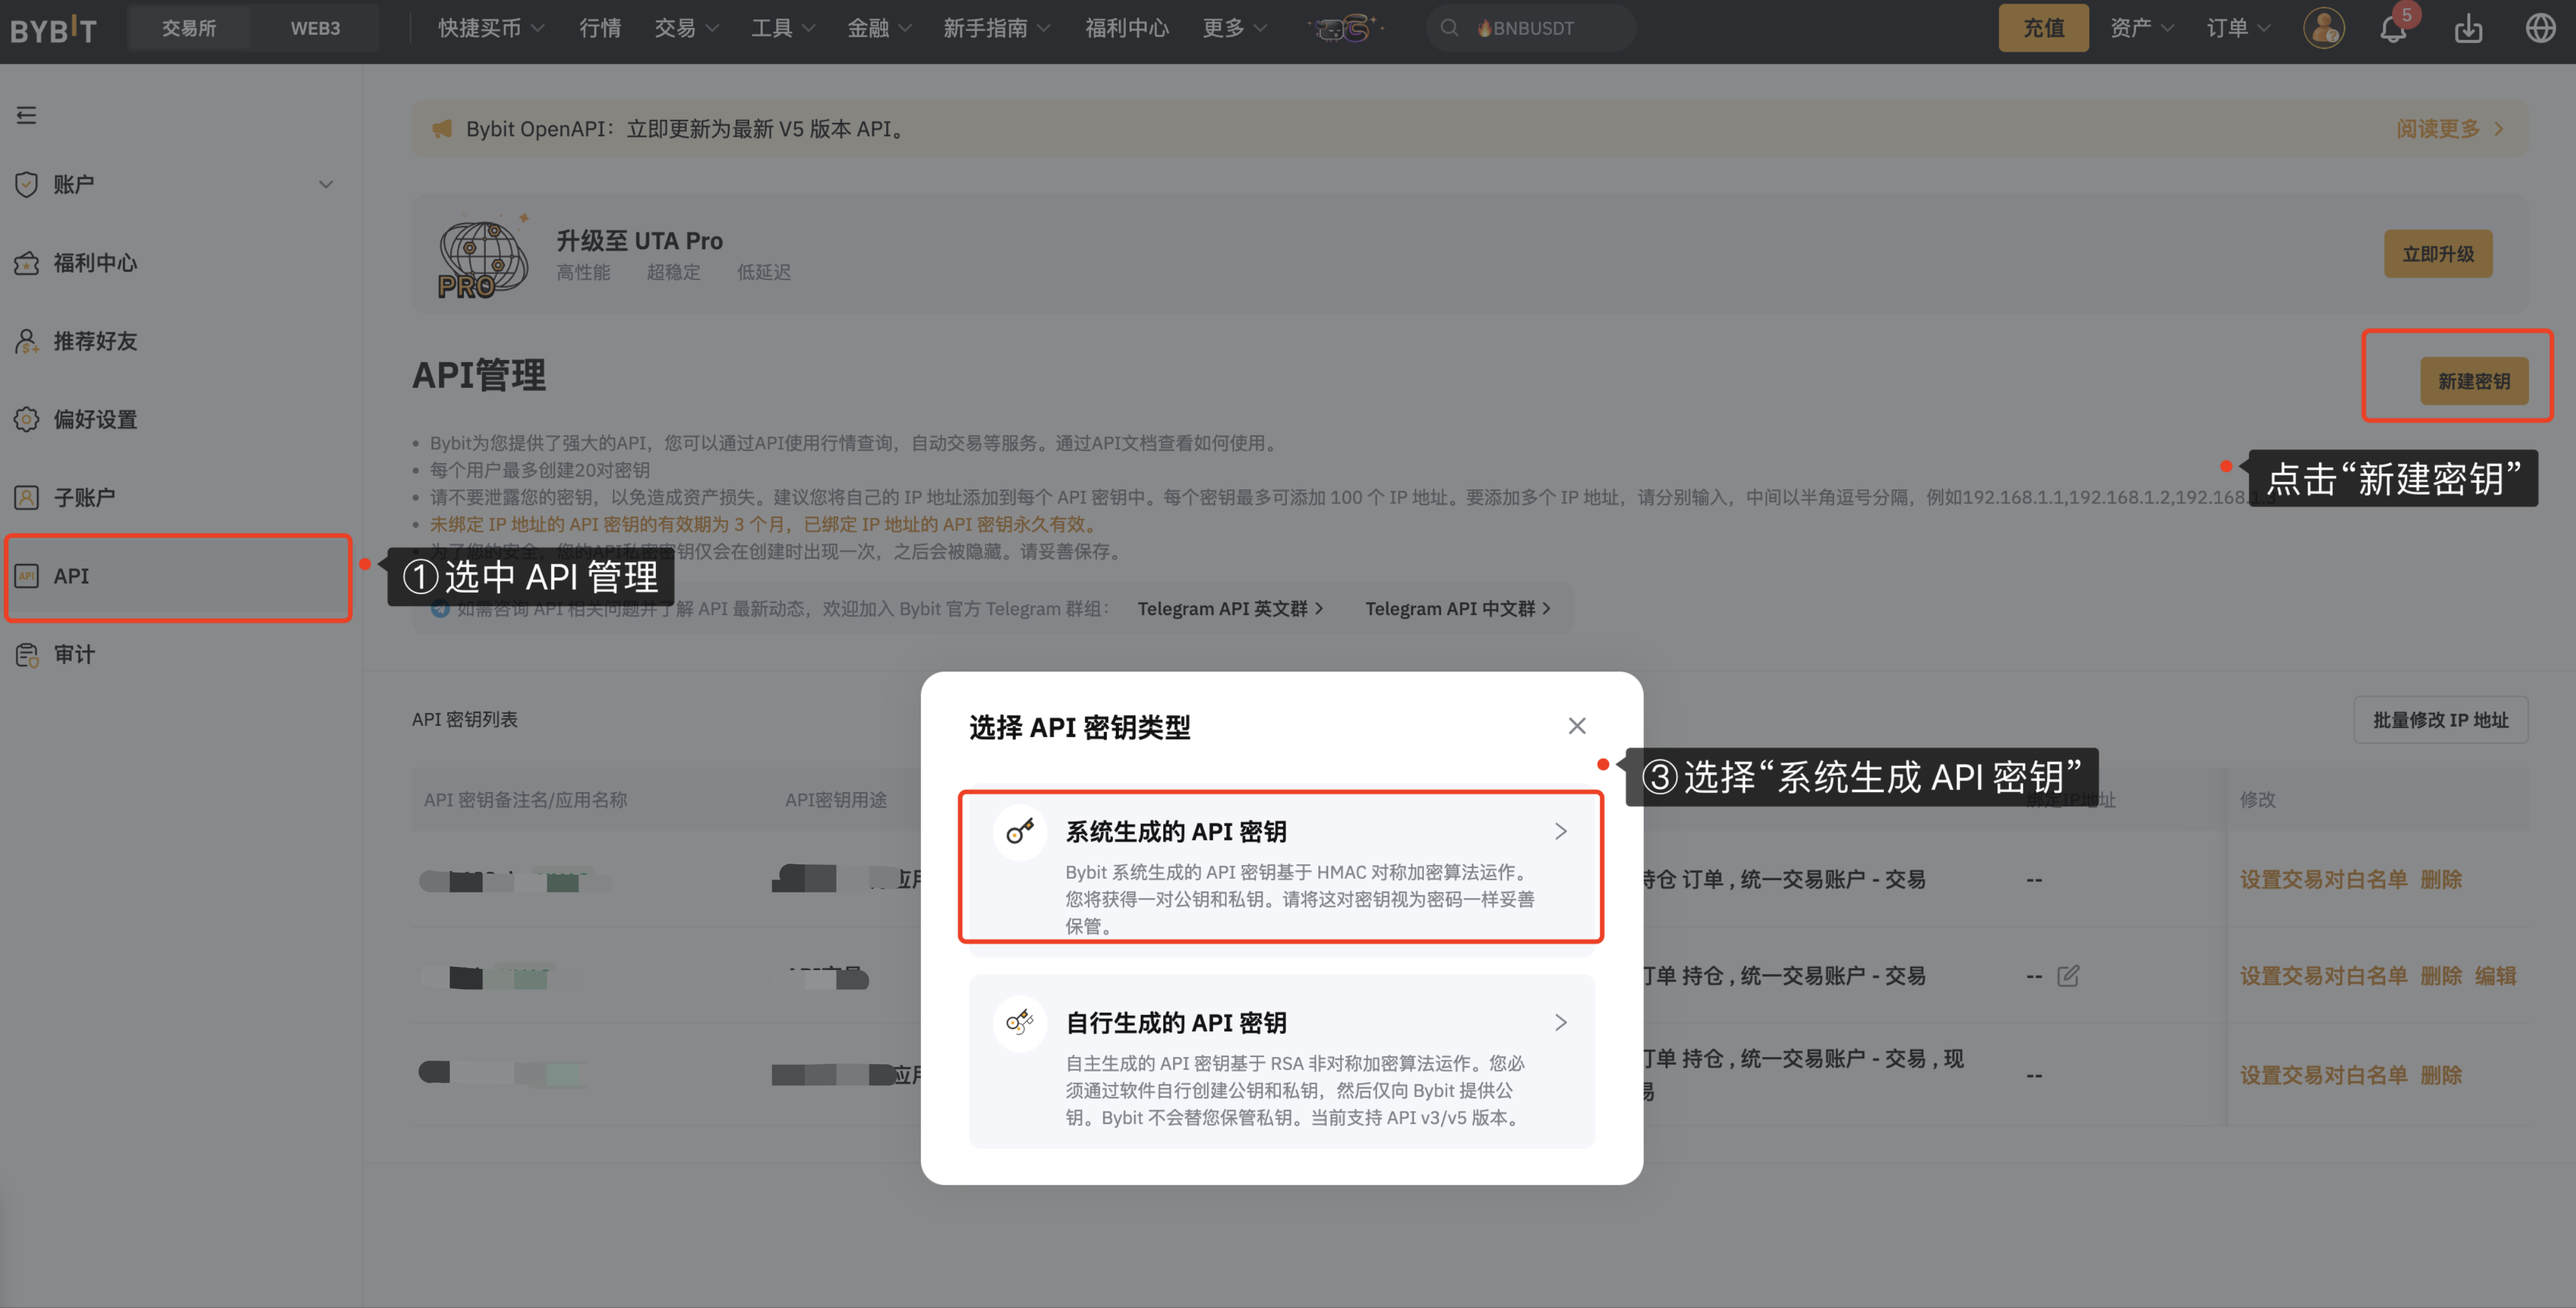2576x1308 pixels.
Task: Open the Telegram API 中文群 link
Action: click(x=1458, y=609)
